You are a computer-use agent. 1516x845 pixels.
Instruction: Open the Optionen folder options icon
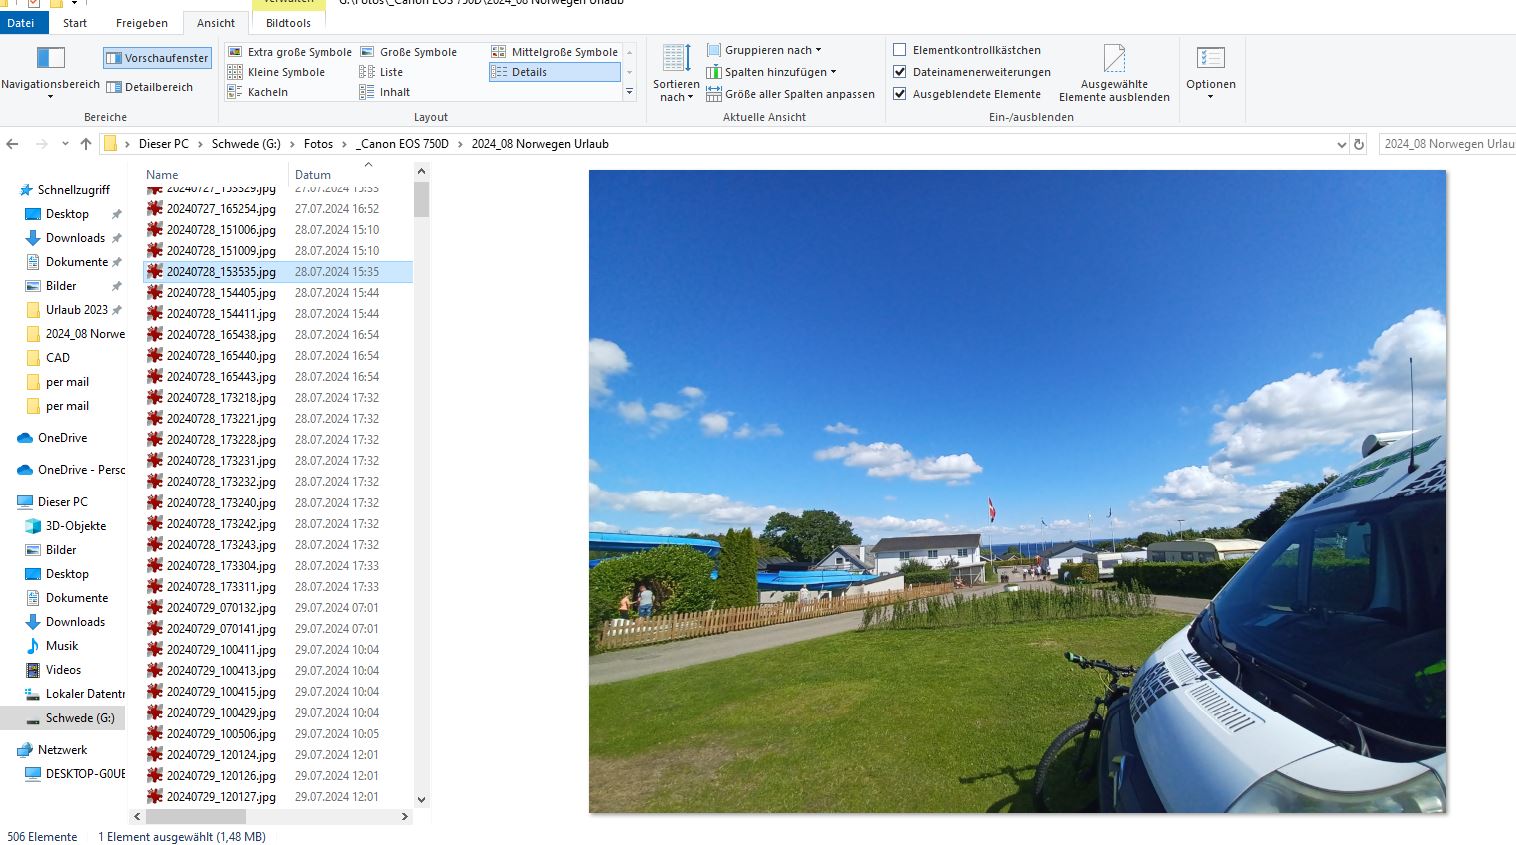pyautogui.click(x=1210, y=59)
